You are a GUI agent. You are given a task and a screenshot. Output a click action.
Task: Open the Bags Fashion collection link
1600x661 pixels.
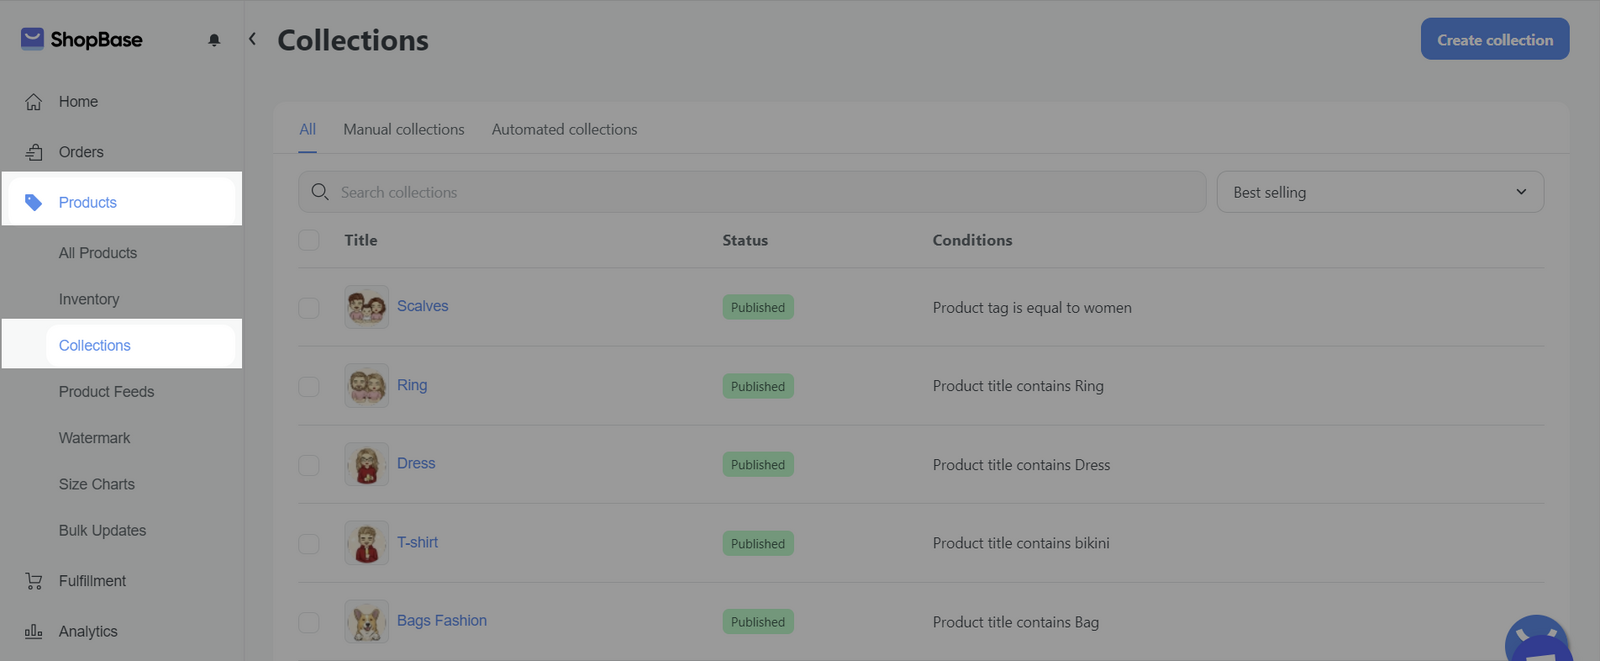tap(441, 621)
